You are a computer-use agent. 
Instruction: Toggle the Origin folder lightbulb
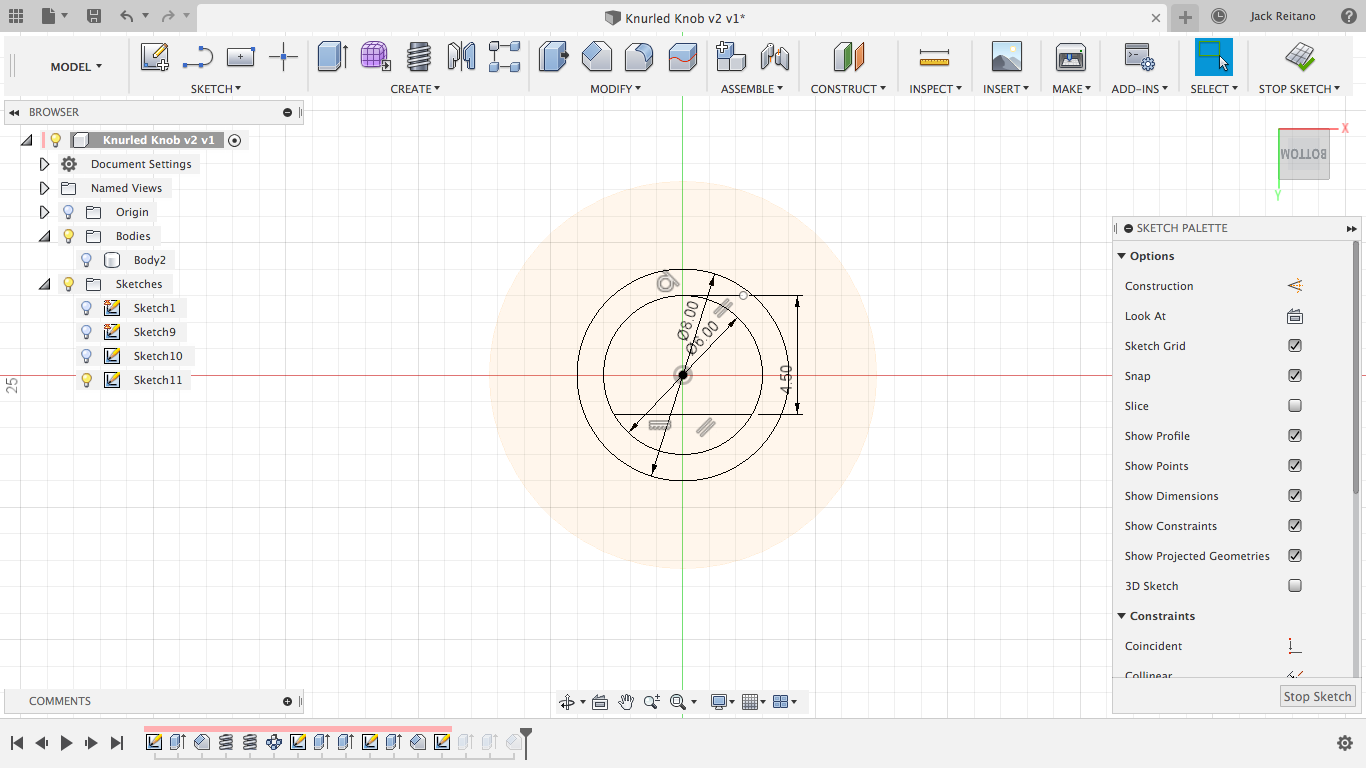click(68, 212)
